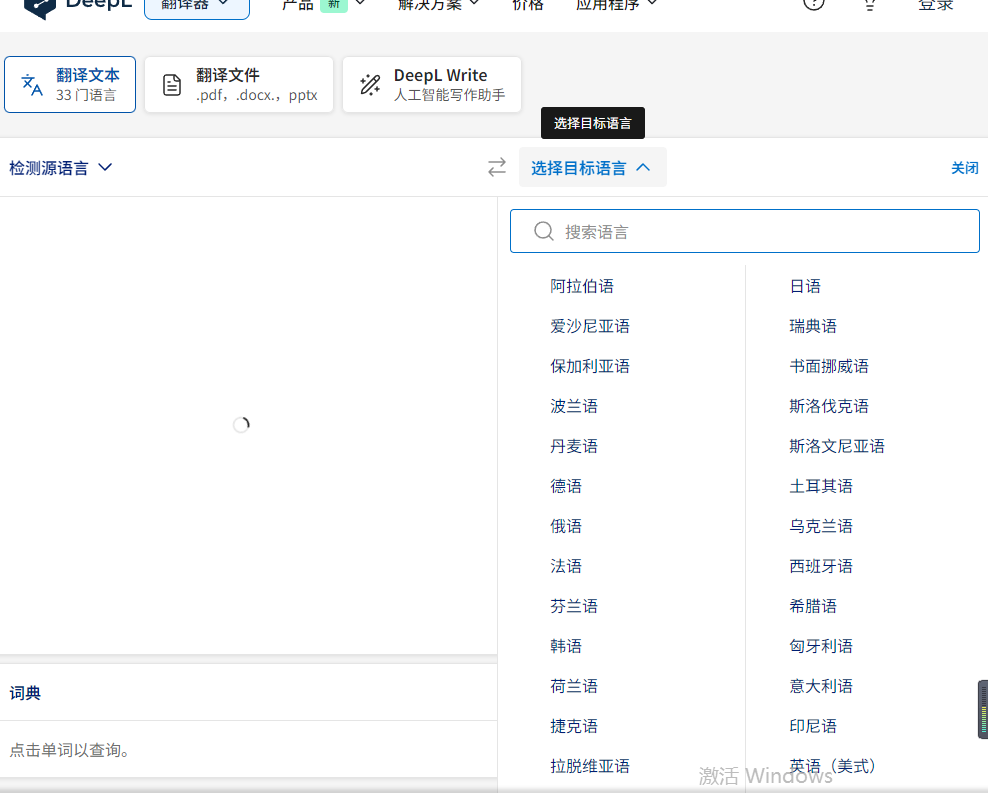Expand the 应用程序 menu
The width and height of the screenshot is (988, 793).
click(x=616, y=5)
